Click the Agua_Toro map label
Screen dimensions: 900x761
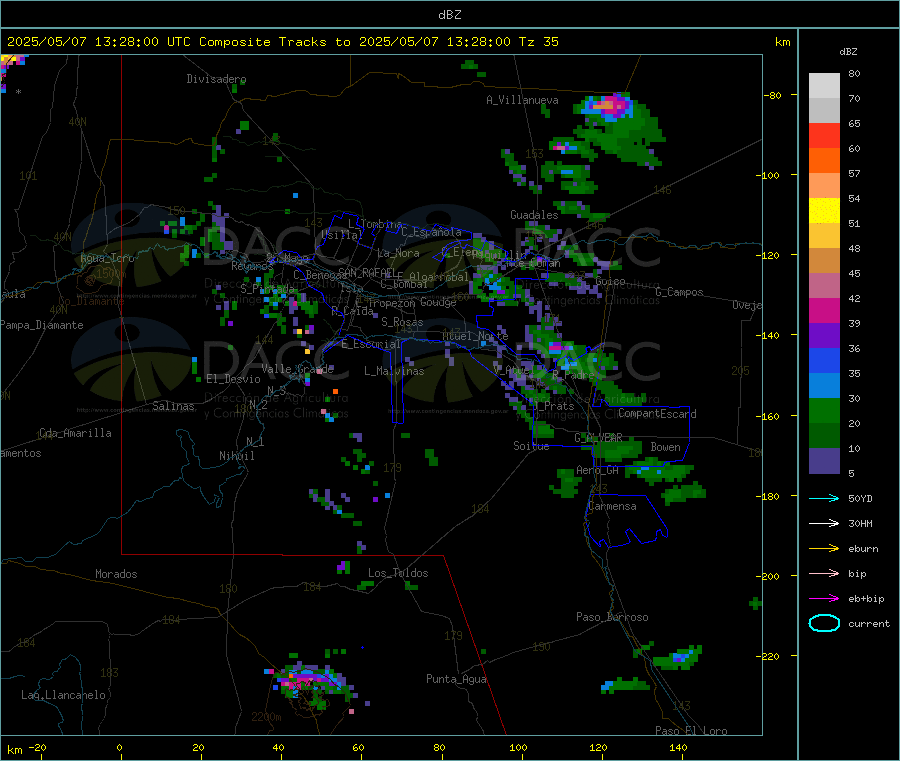(107, 258)
